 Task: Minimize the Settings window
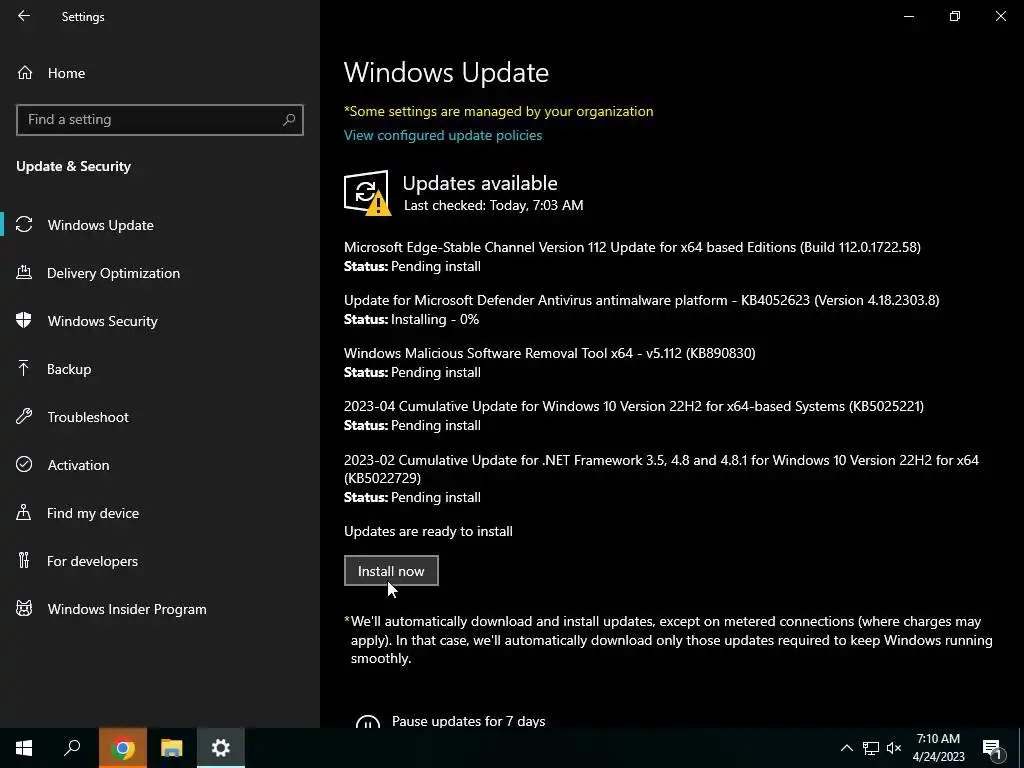tap(908, 16)
